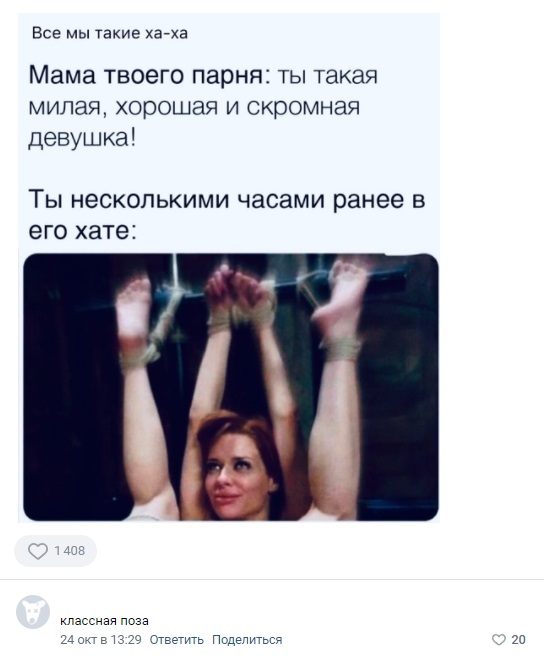Toggle like on the 'классная поза' comment
Screen dimensions: 544x664
pos(508,639)
